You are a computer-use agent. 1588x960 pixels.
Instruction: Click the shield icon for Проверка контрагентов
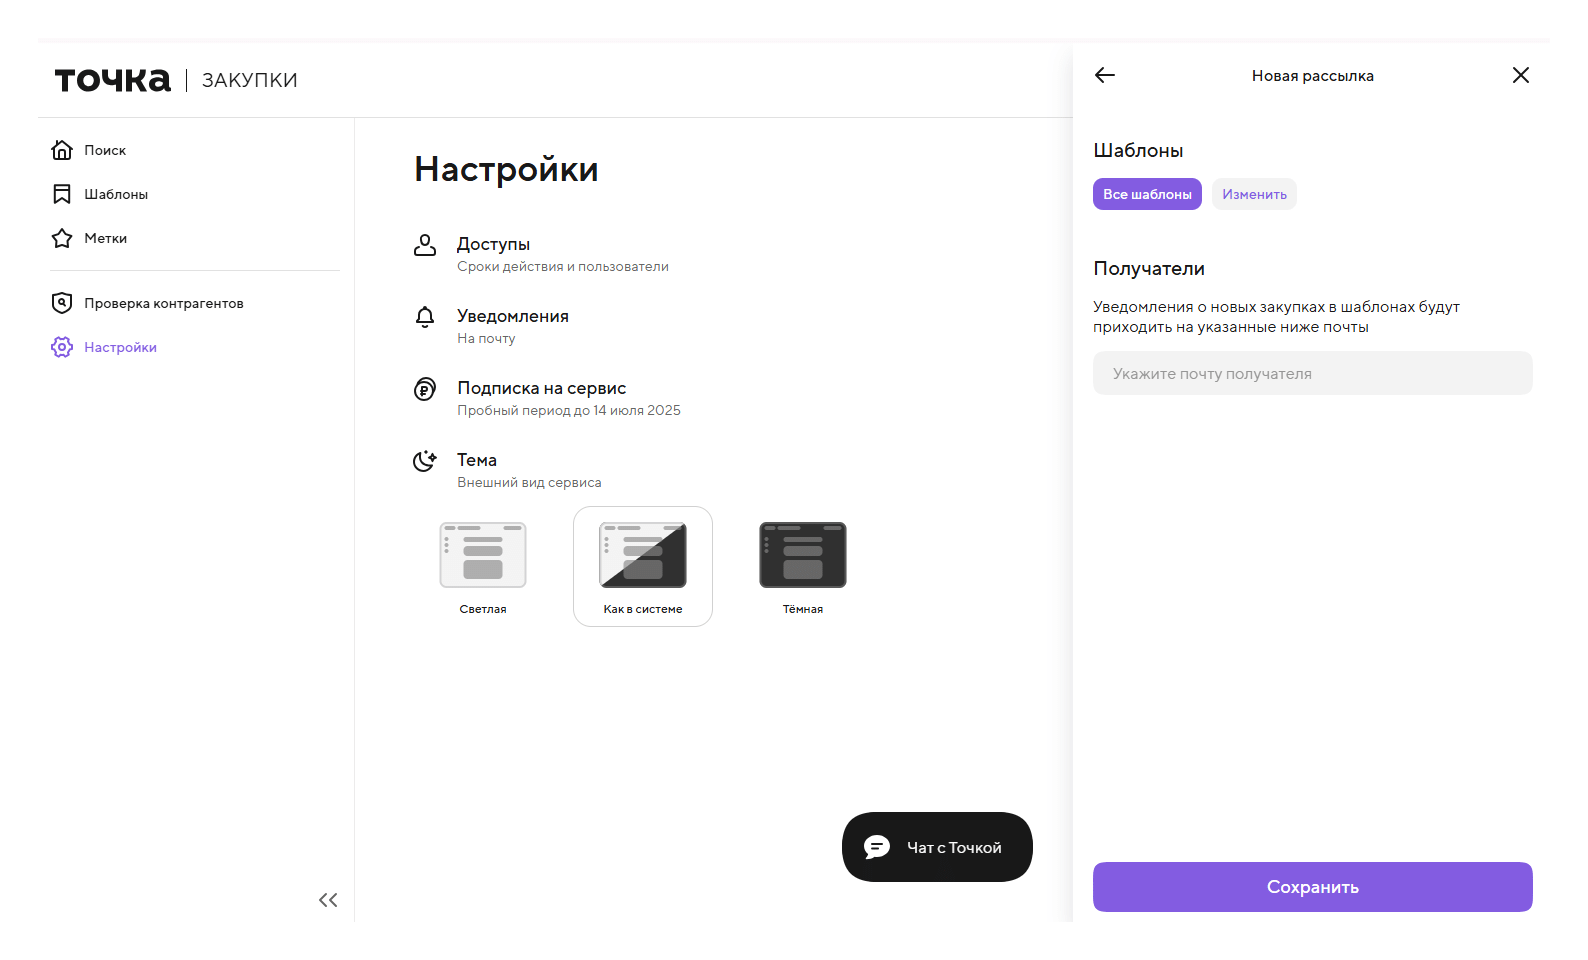pyautogui.click(x=62, y=303)
